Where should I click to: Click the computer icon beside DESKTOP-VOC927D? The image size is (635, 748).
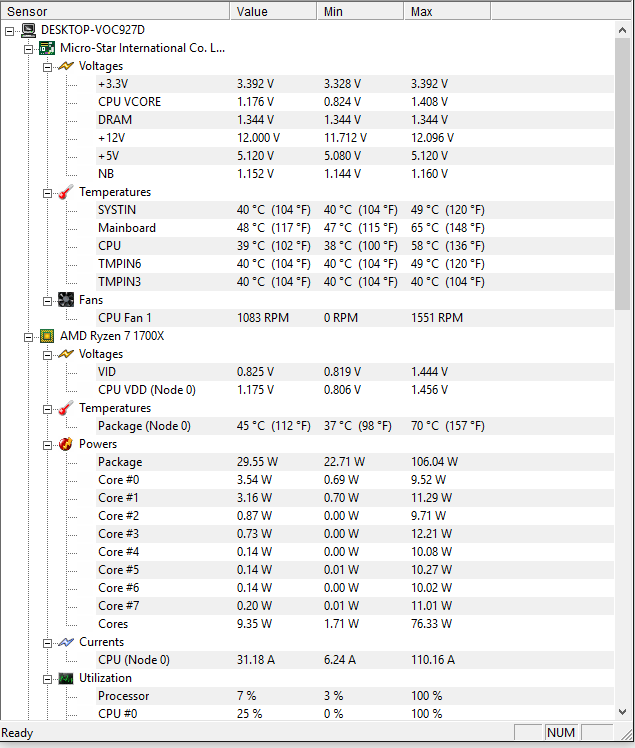(x=28, y=30)
